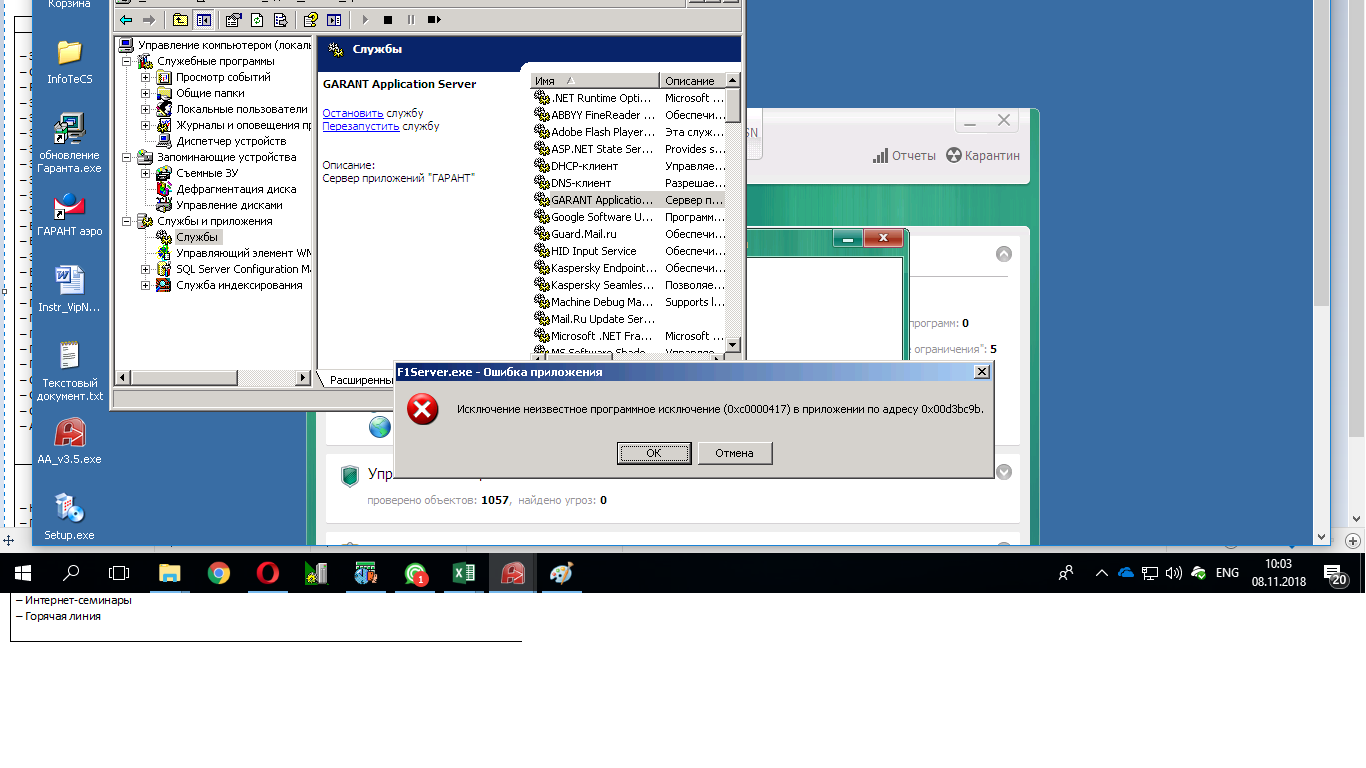1366x768 pixels.
Task: Open Отчеты in the Kaspersky window
Action: [x=904, y=156]
